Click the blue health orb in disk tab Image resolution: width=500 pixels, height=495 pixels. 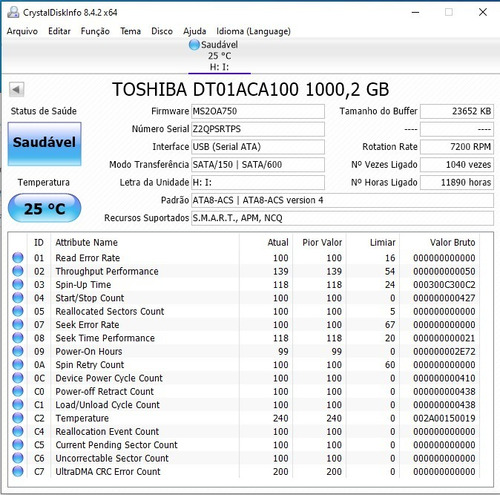(x=194, y=45)
